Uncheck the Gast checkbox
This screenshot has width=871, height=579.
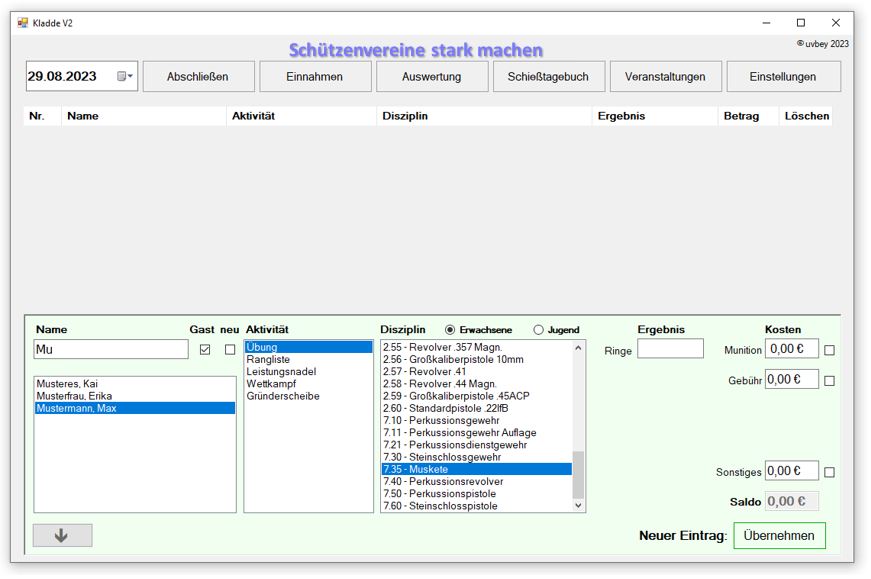point(205,350)
